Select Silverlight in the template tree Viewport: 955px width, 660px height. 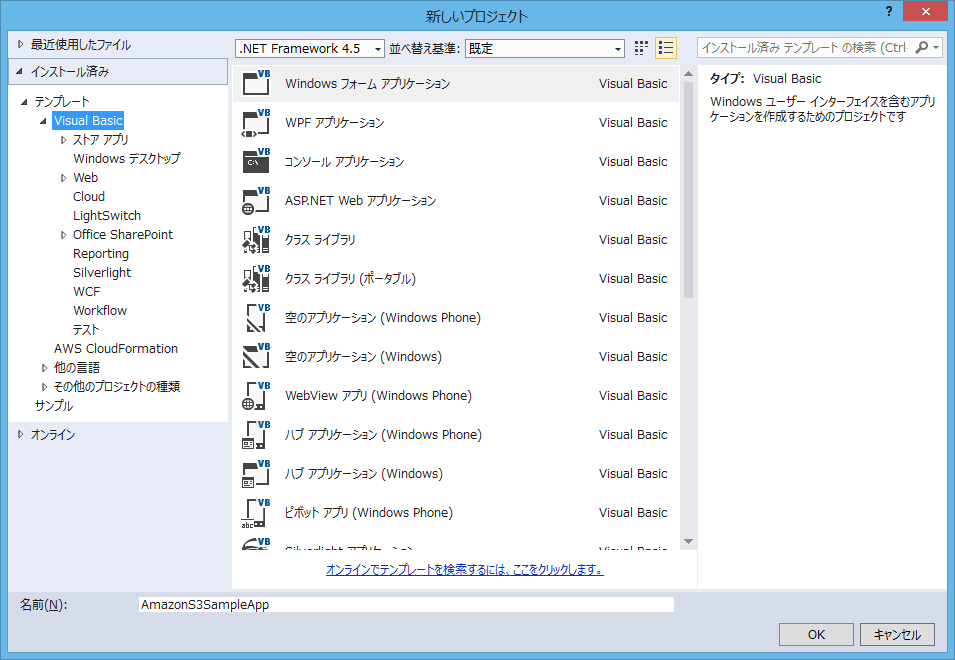pyautogui.click(x=102, y=273)
